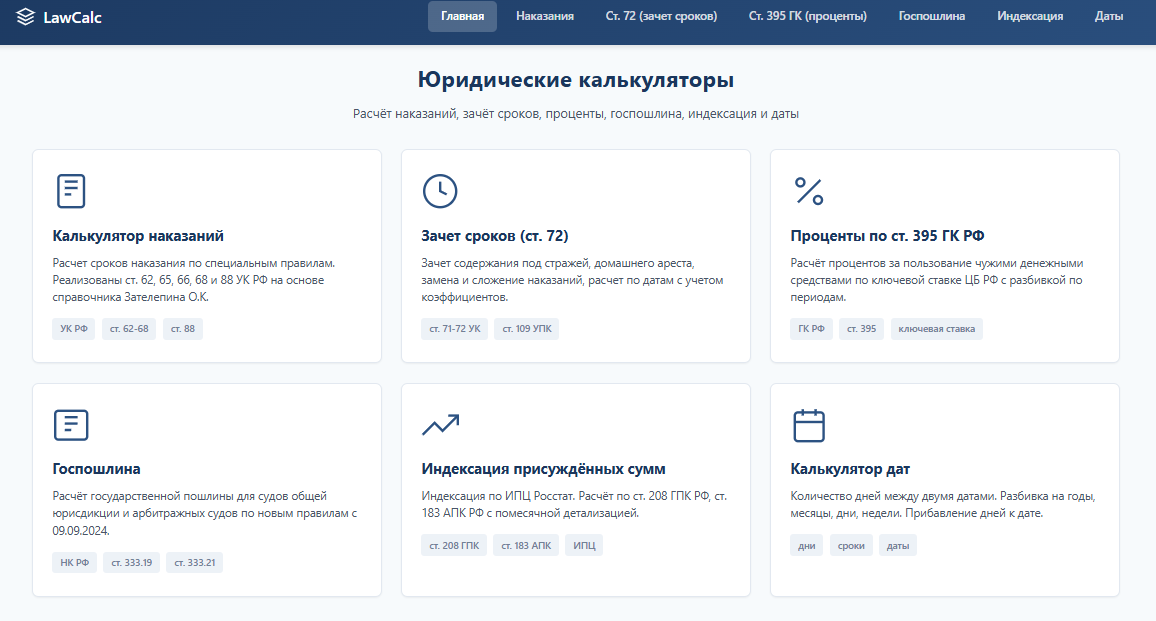Click the дни tag
Viewport: 1156px width, 621px height.
click(807, 546)
